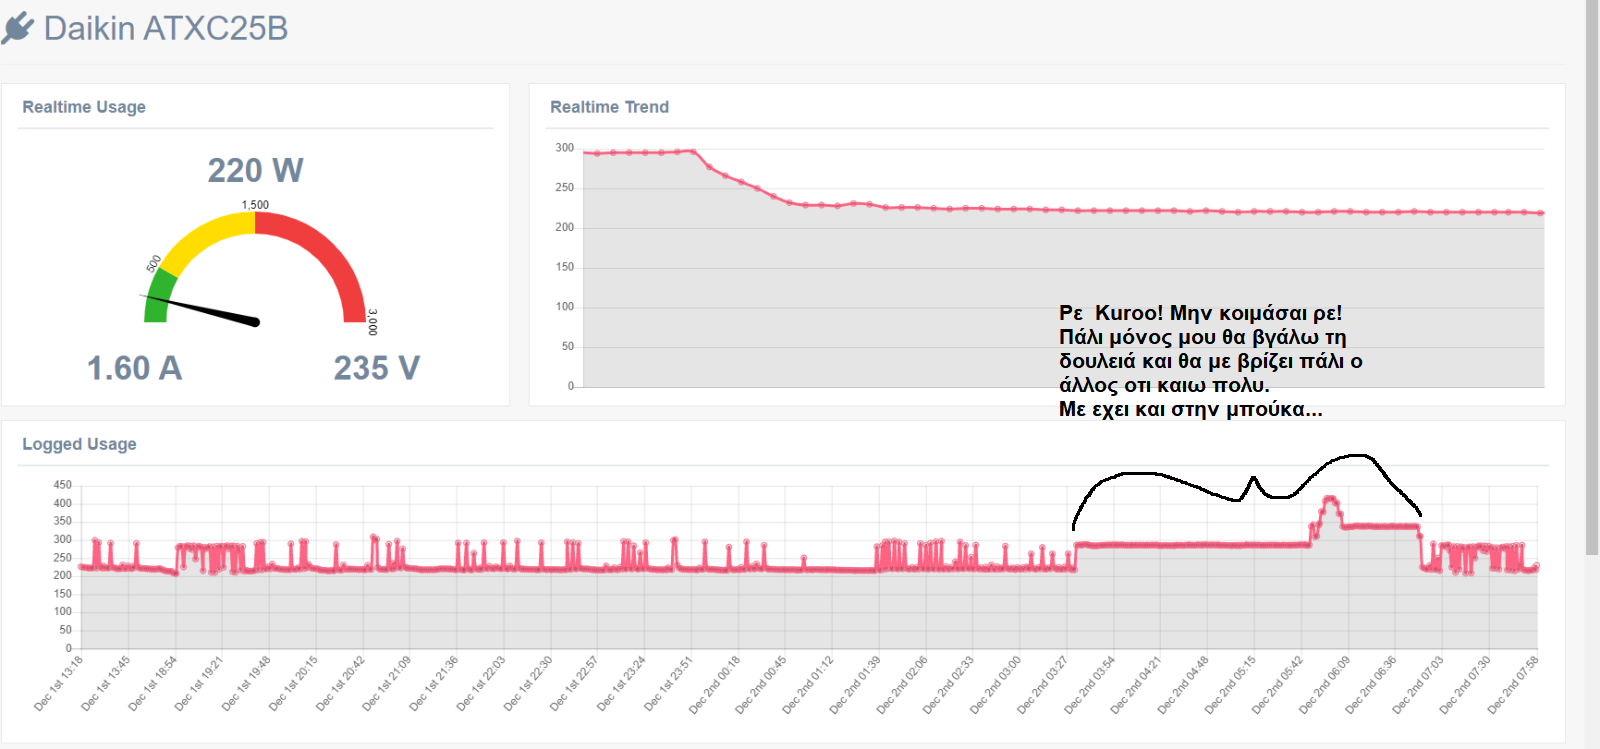Click the Dec 1st 21:09 x-axis label

click(x=388, y=683)
